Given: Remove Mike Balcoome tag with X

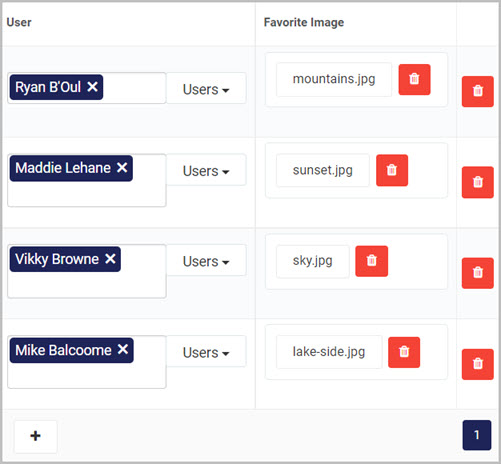Looking at the screenshot, I should click(123, 350).
